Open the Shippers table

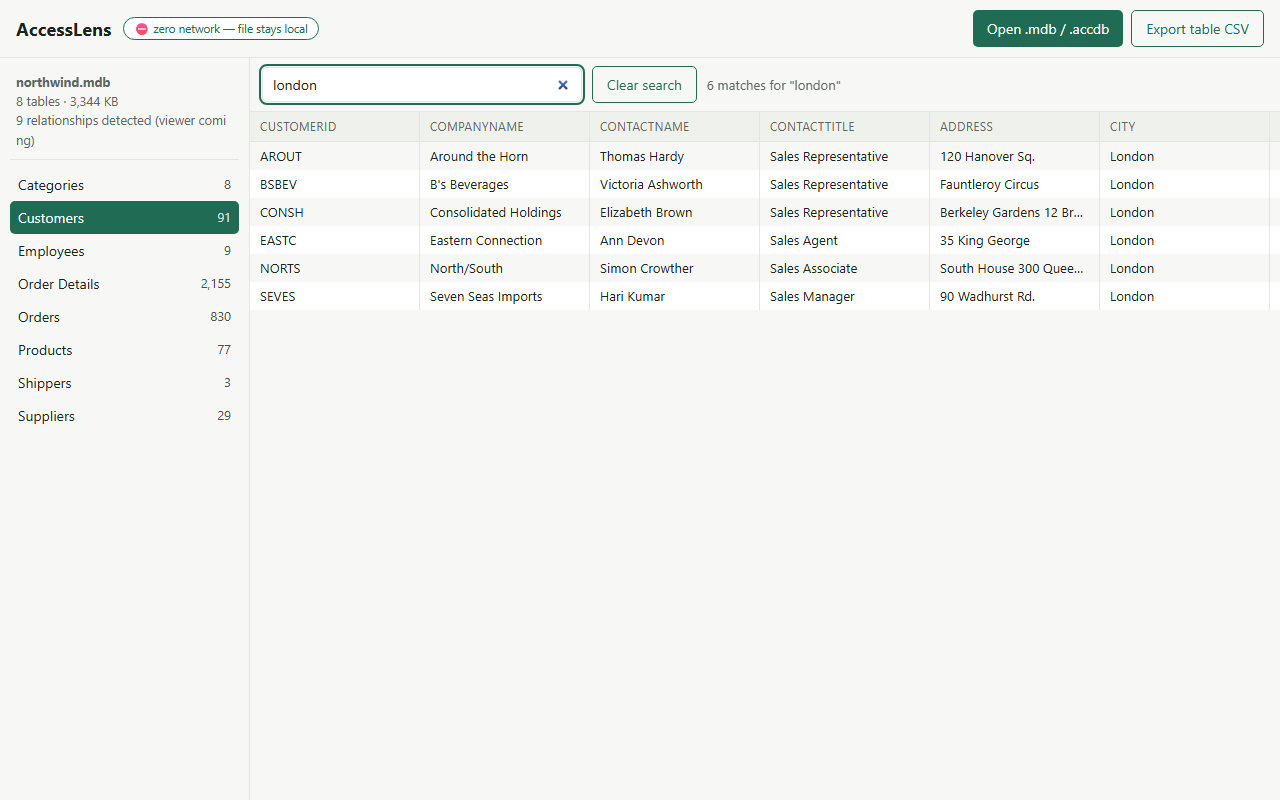124,383
